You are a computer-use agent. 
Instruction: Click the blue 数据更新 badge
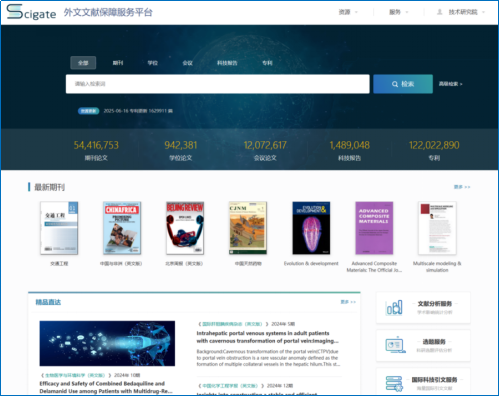(88, 111)
